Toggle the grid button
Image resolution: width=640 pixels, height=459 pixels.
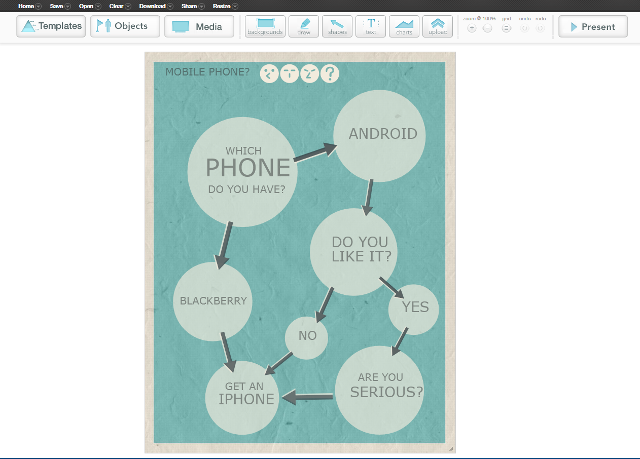[506, 28]
